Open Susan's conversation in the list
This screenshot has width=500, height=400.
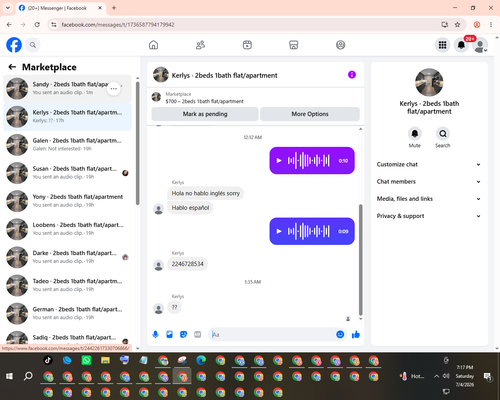(67, 173)
